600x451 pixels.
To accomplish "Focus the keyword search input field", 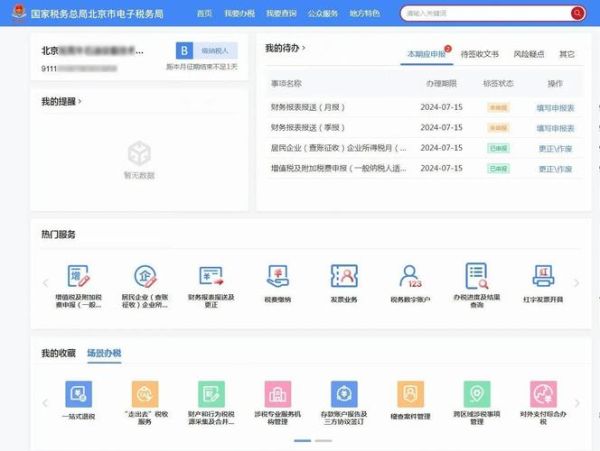I will click(x=486, y=13).
